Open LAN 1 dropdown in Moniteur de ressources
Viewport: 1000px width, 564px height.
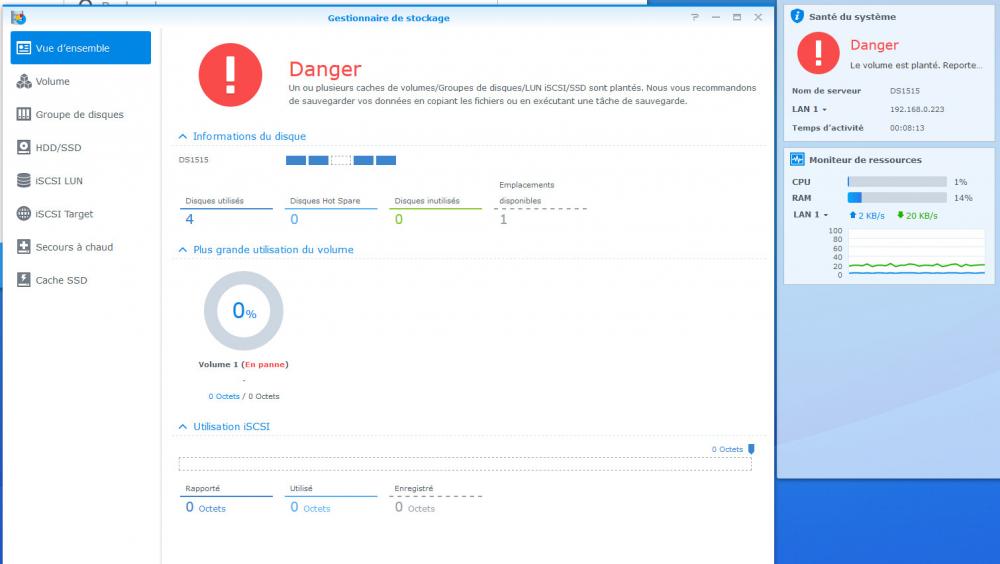pos(811,215)
